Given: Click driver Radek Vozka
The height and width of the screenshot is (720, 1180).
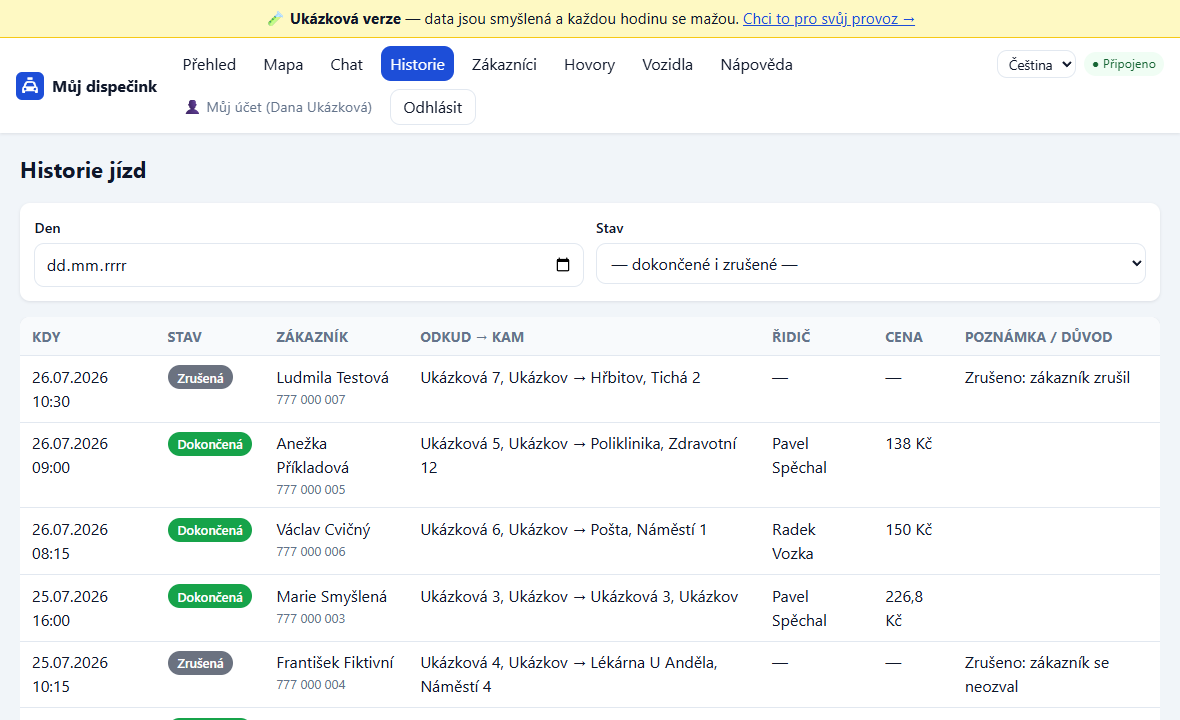Looking at the screenshot, I should (794, 542).
